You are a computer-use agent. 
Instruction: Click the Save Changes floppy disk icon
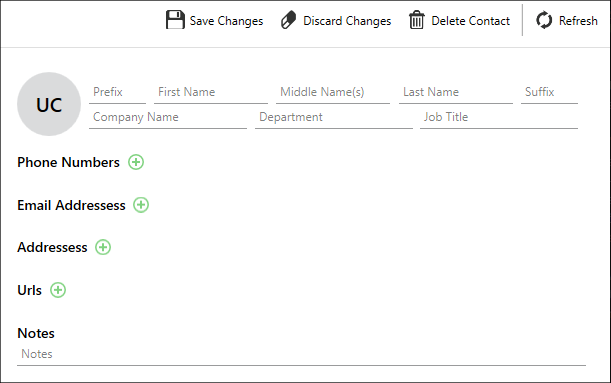point(175,20)
